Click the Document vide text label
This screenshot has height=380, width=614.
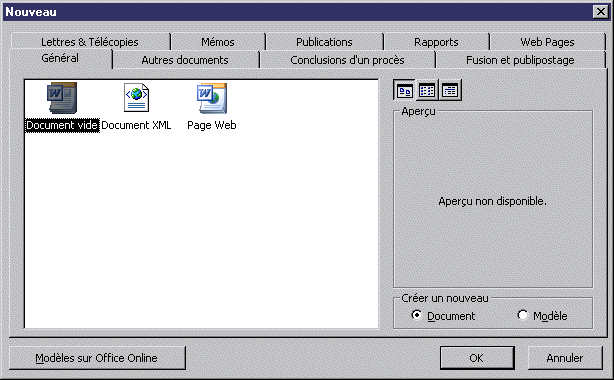pos(62,125)
